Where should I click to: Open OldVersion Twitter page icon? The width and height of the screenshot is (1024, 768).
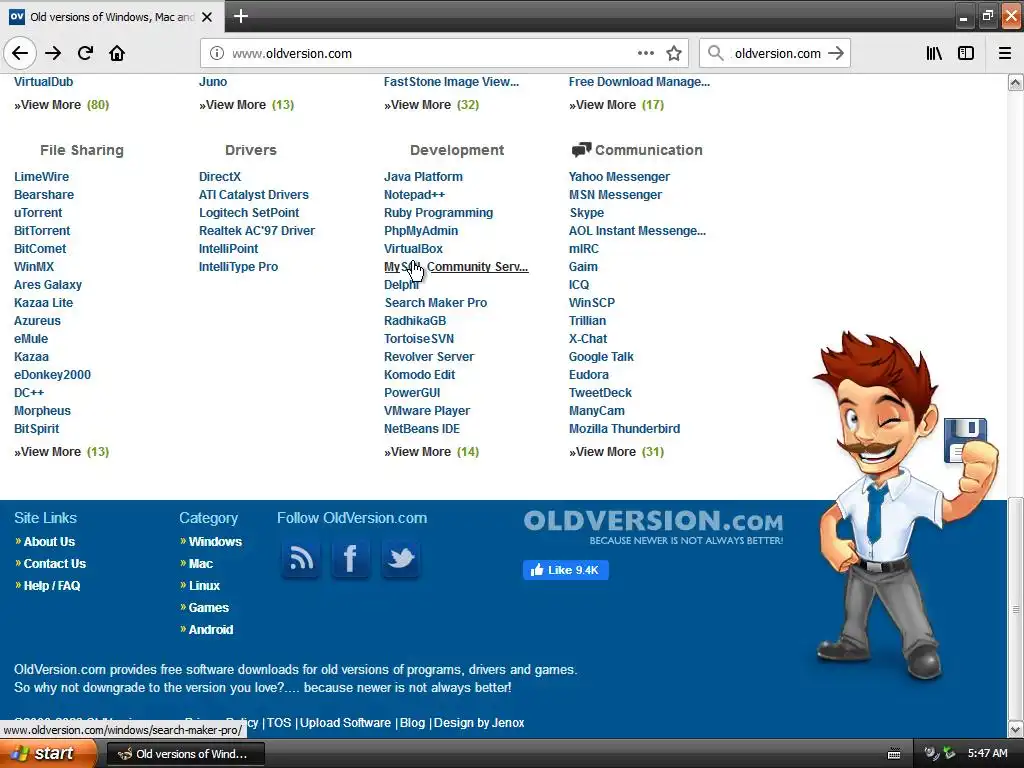(400, 558)
